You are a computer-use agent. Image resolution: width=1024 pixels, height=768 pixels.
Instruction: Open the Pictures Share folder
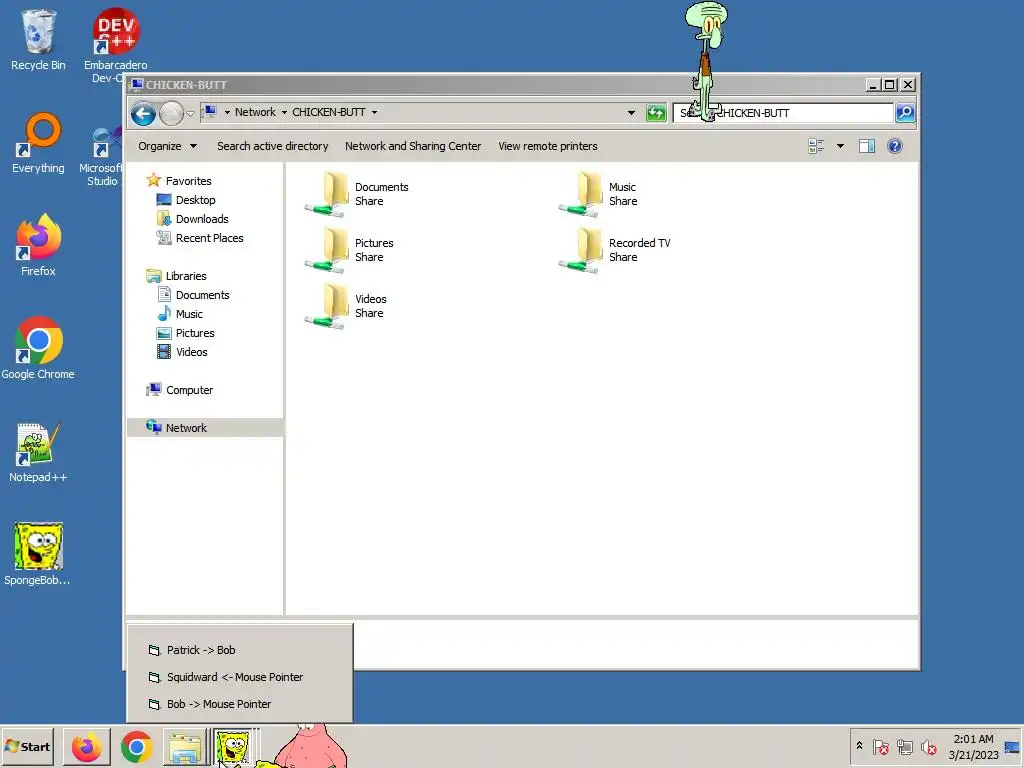350,250
